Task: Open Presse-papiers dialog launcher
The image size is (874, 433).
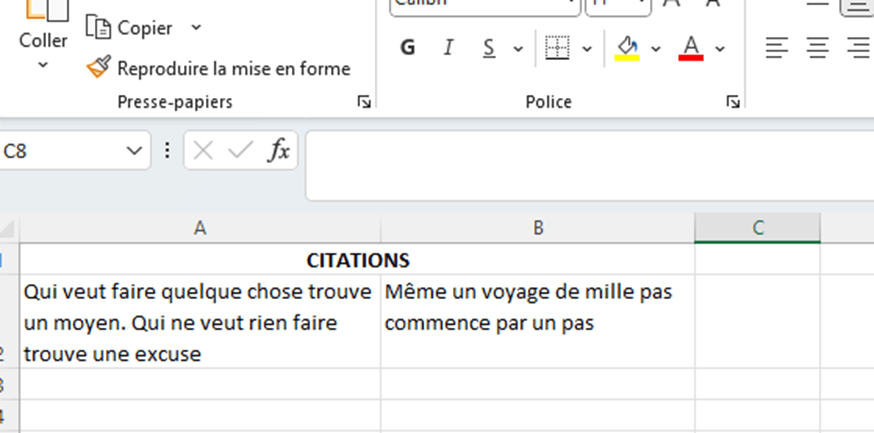Action: point(364,102)
